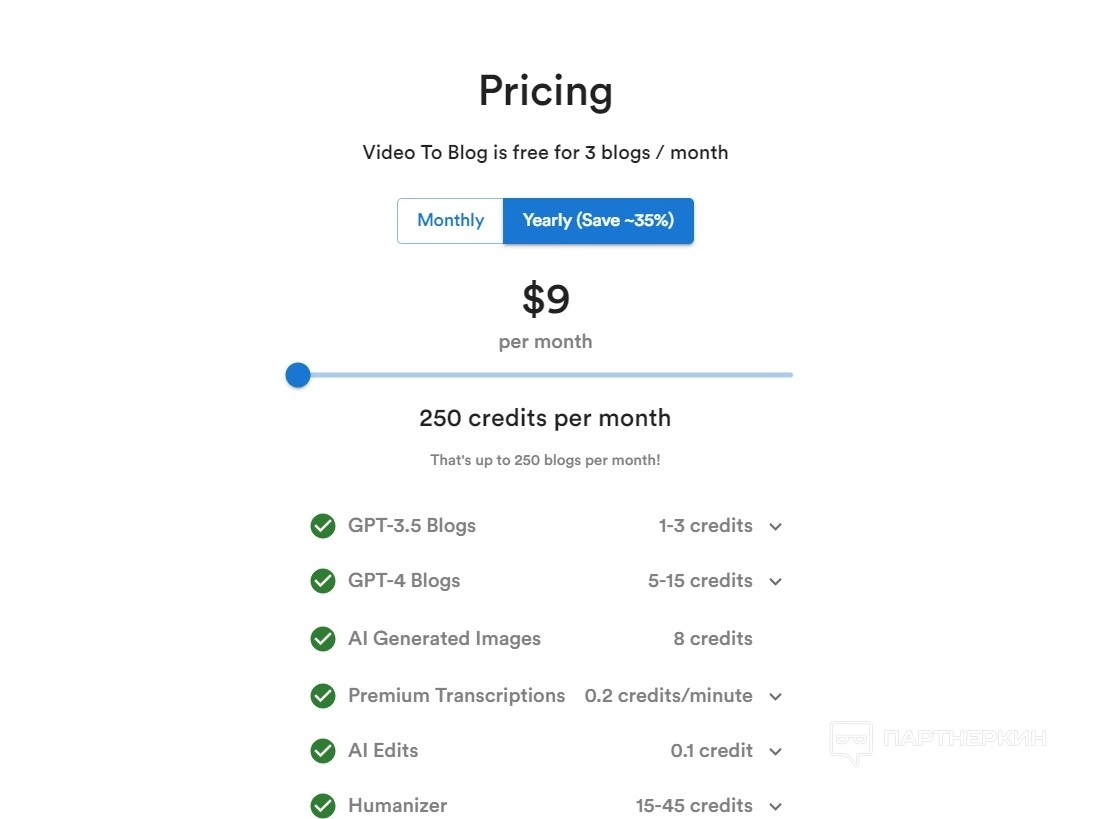The image size is (1098, 819).
Task: Click the 250 credits per month text
Action: pyautogui.click(x=545, y=418)
